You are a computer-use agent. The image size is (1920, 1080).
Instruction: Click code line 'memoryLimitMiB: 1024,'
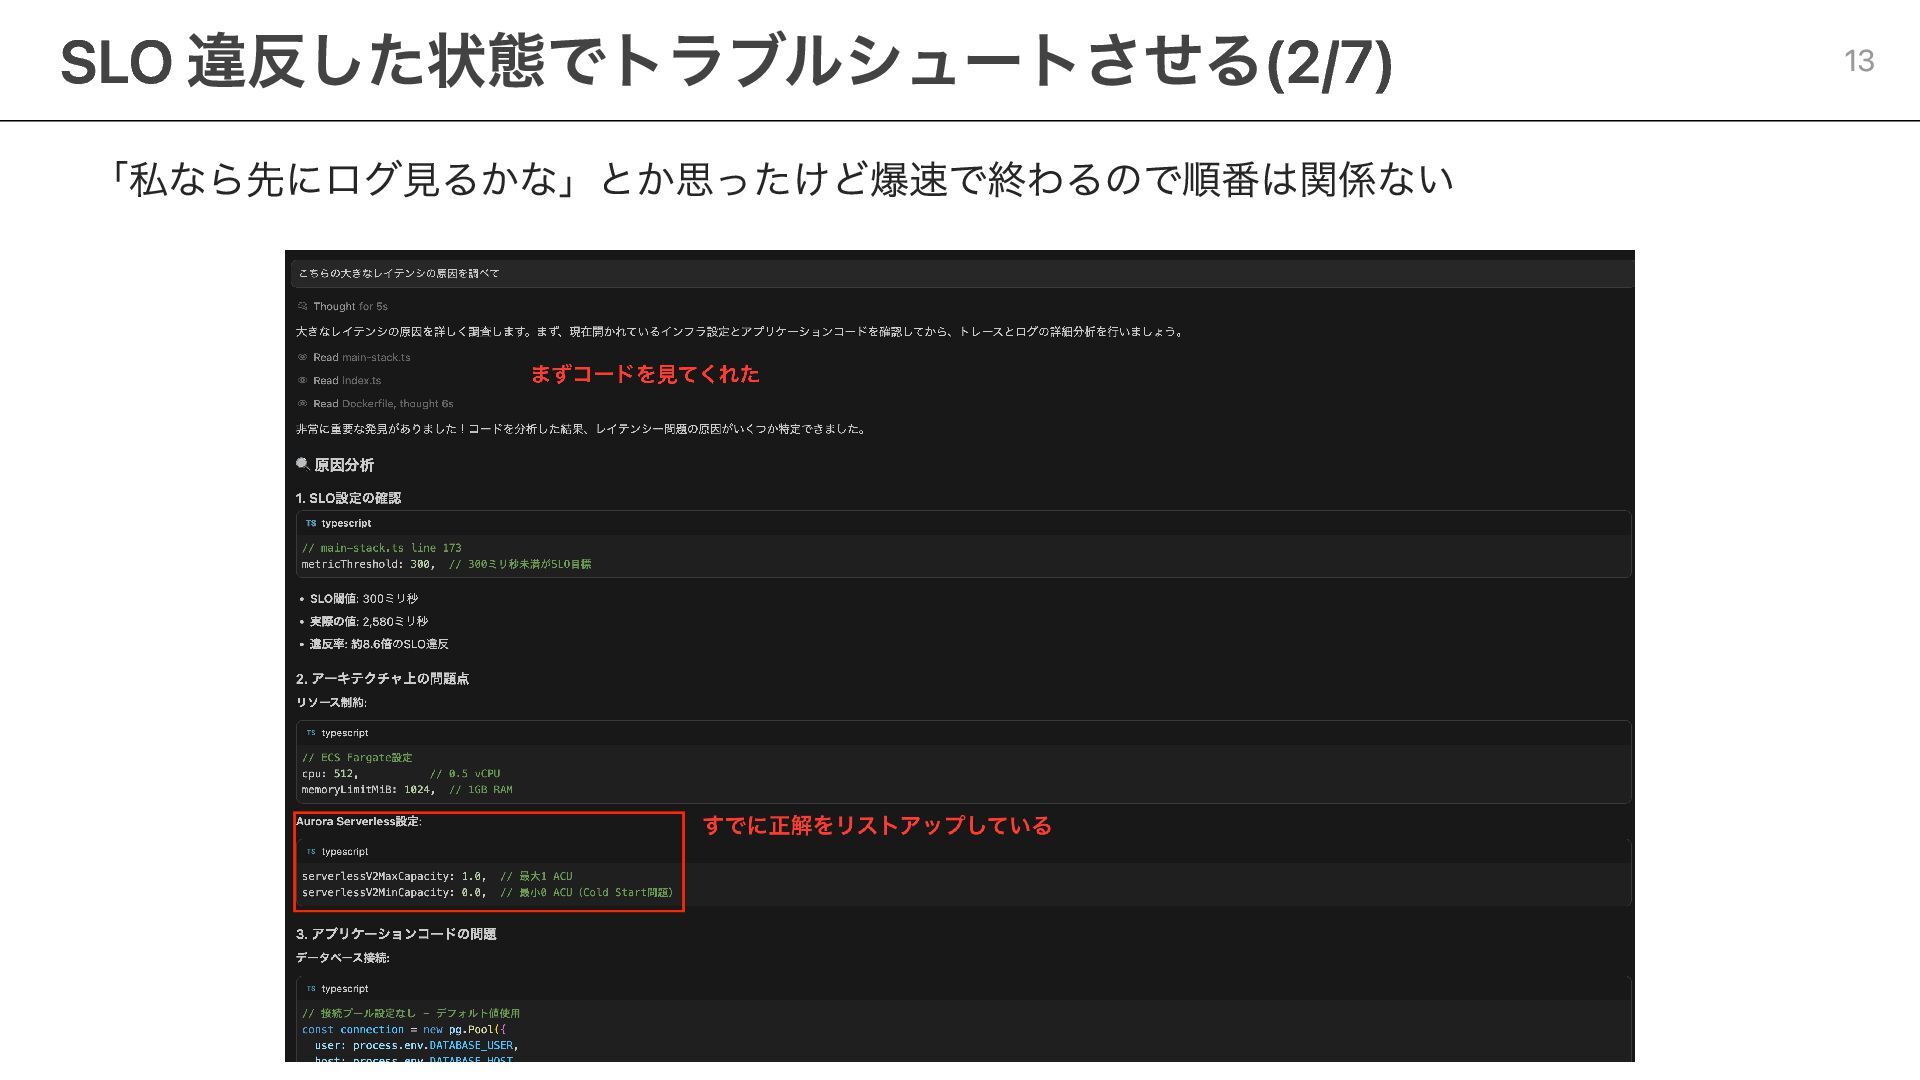click(x=368, y=790)
